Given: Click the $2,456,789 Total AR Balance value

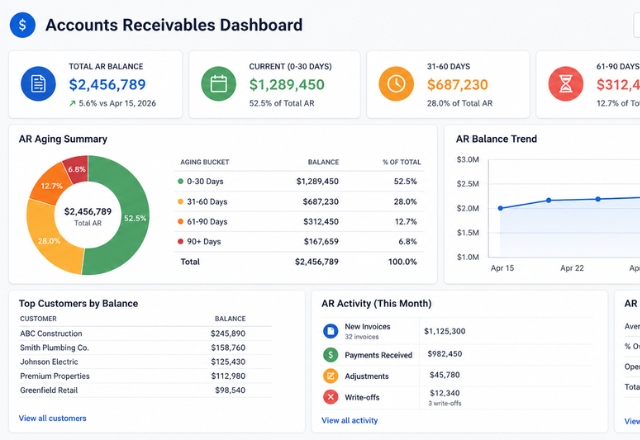Looking at the screenshot, I should [x=107, y=84].
